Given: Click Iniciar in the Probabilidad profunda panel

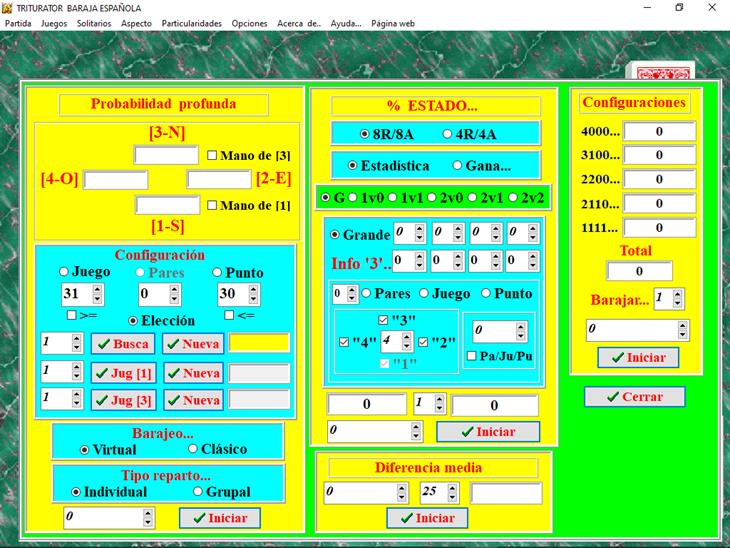Looking at the screenshot, I should point(220,518).
